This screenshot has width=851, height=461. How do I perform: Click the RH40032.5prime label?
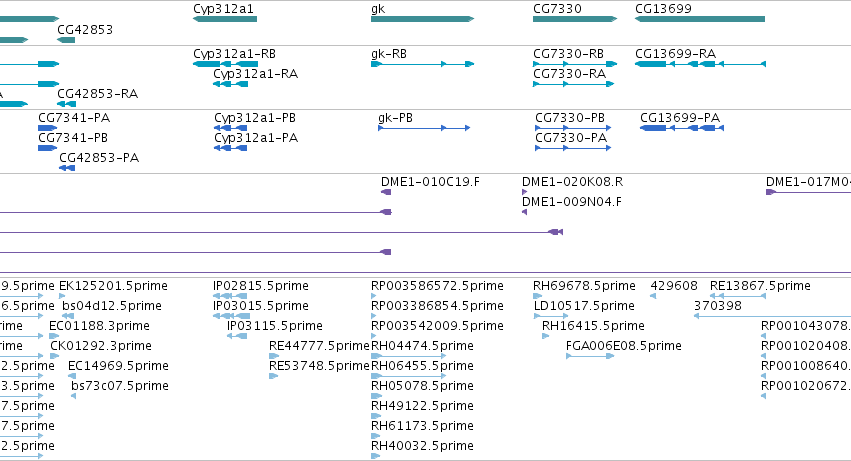(422, 446)
